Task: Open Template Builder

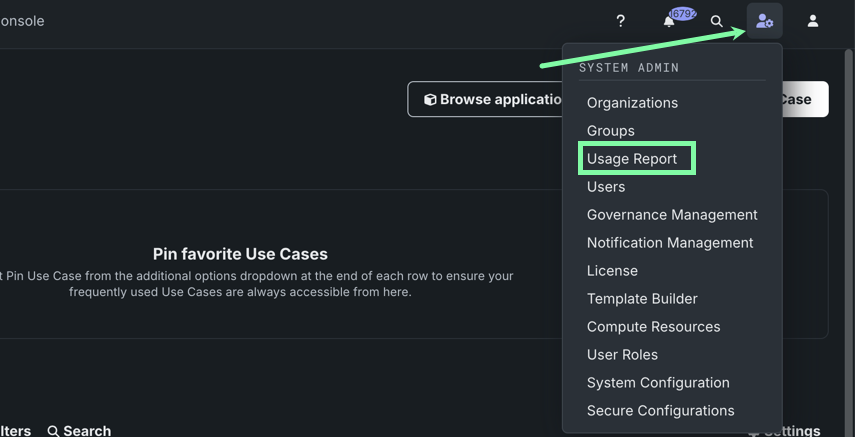Action: (x=642, y=299)
